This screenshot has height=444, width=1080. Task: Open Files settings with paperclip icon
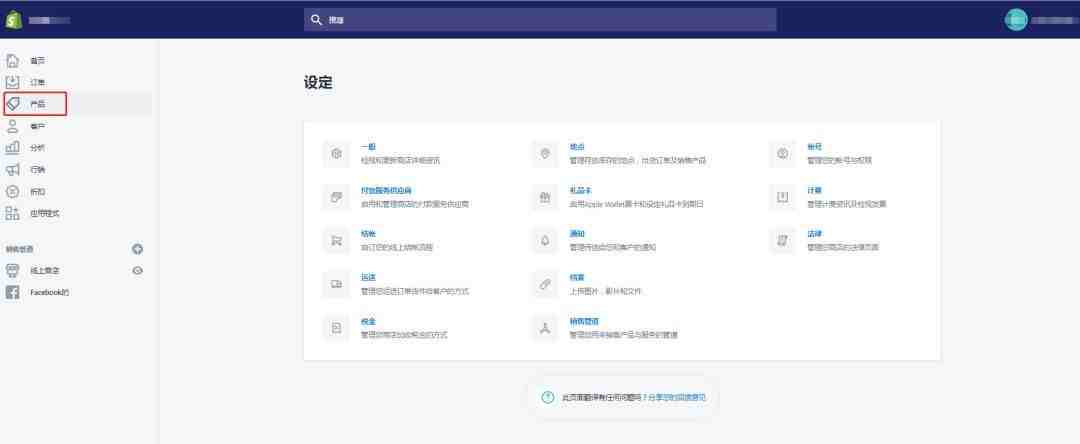[x=545, y=284]
